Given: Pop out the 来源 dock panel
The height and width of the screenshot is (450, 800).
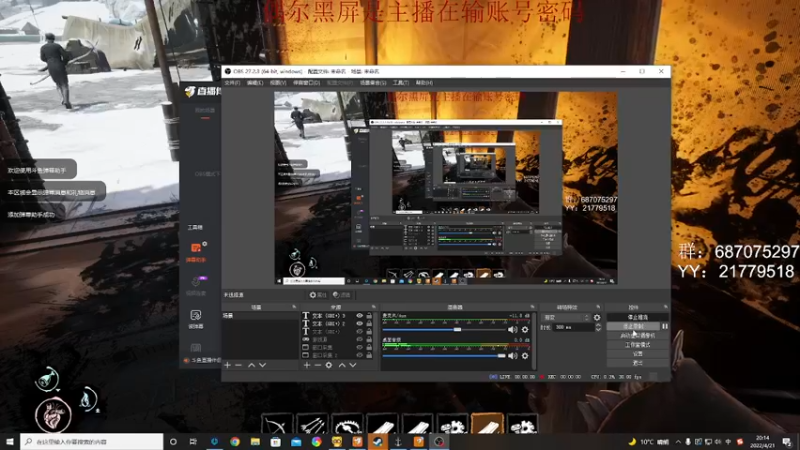Looking at the screenshot, I should pyautogui.click(x=373, y=307).
